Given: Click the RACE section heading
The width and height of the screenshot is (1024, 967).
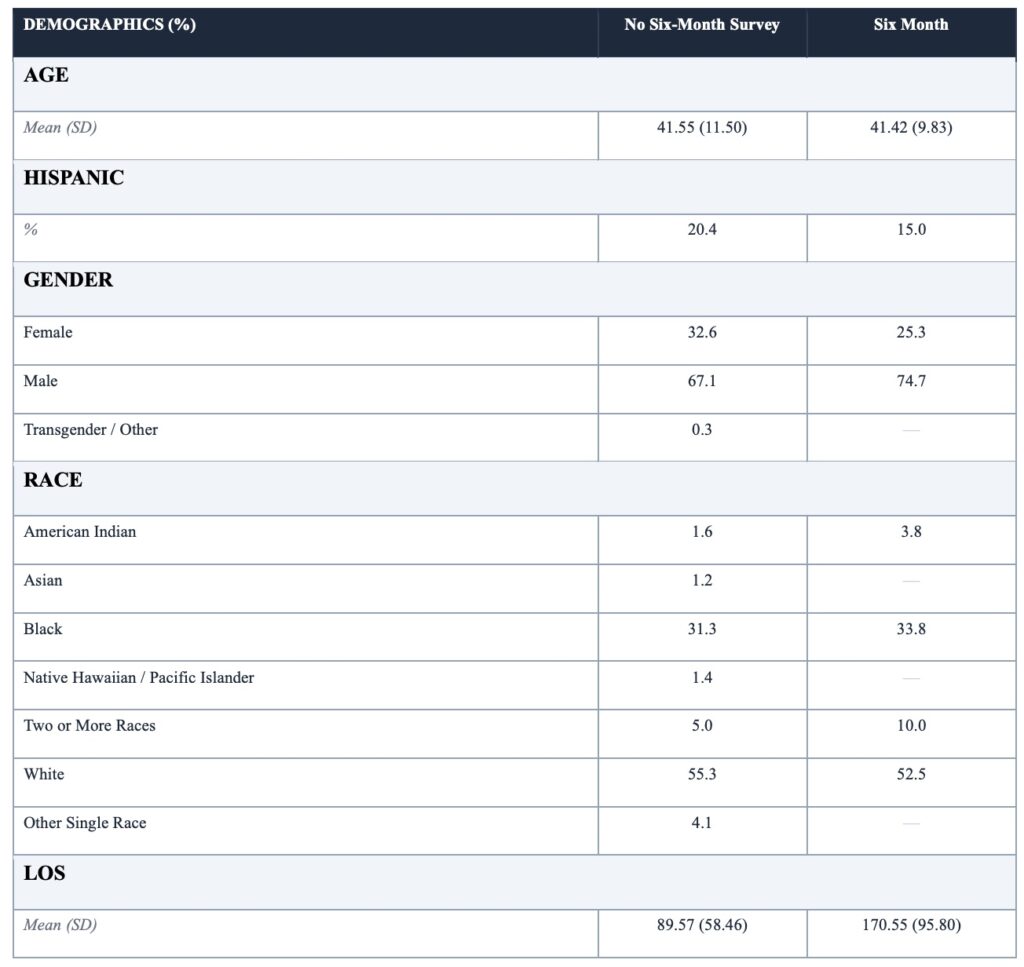Looking at the screenshot, I should pyautogui.click(x=53, y=480).
